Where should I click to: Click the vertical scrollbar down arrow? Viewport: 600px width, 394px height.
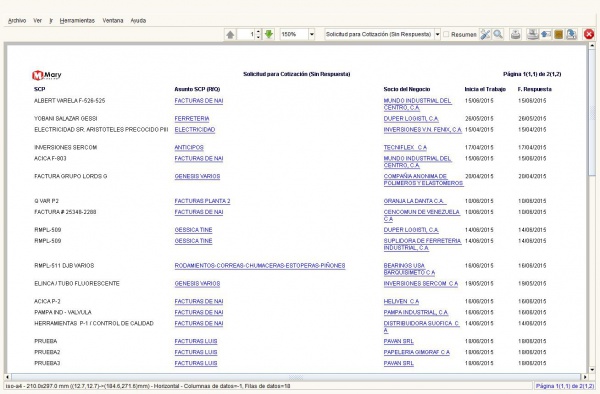click(592, 370)
